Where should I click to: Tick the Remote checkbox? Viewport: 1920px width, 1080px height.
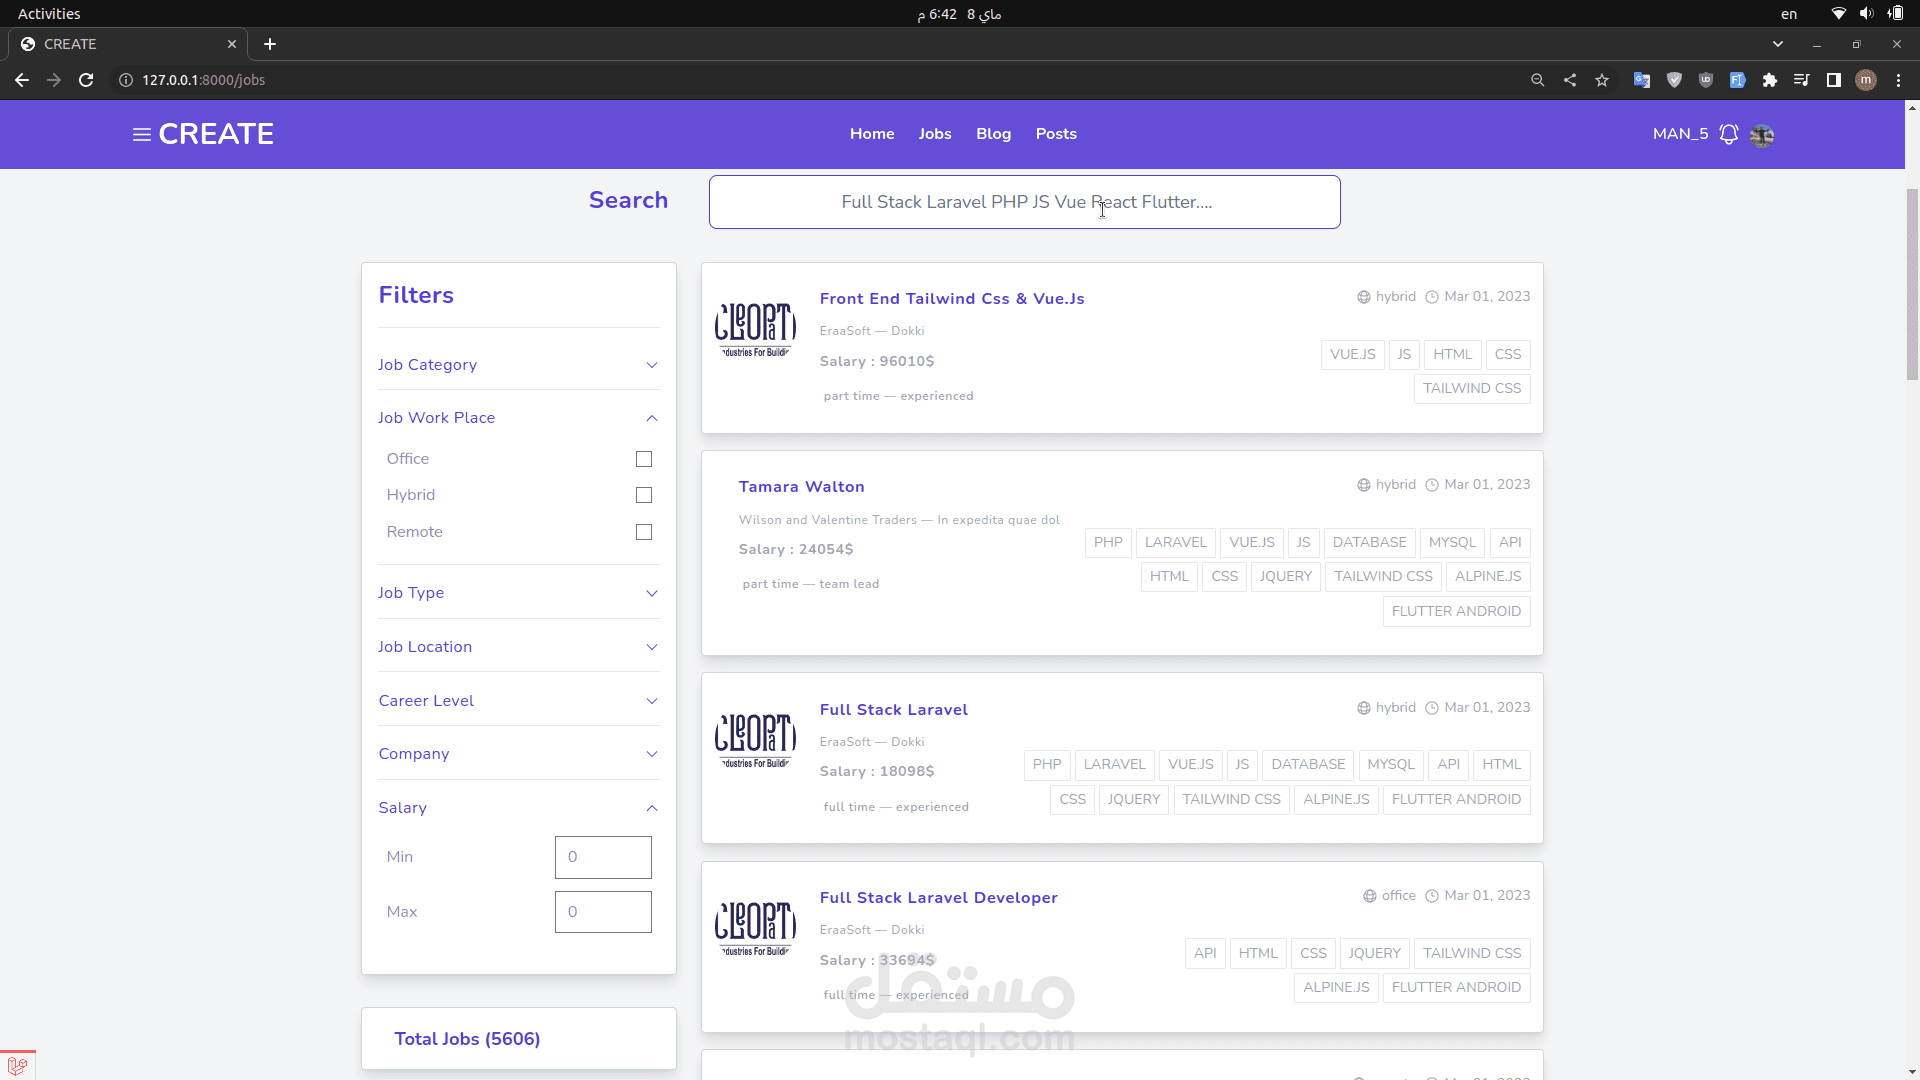pos(643,532)
